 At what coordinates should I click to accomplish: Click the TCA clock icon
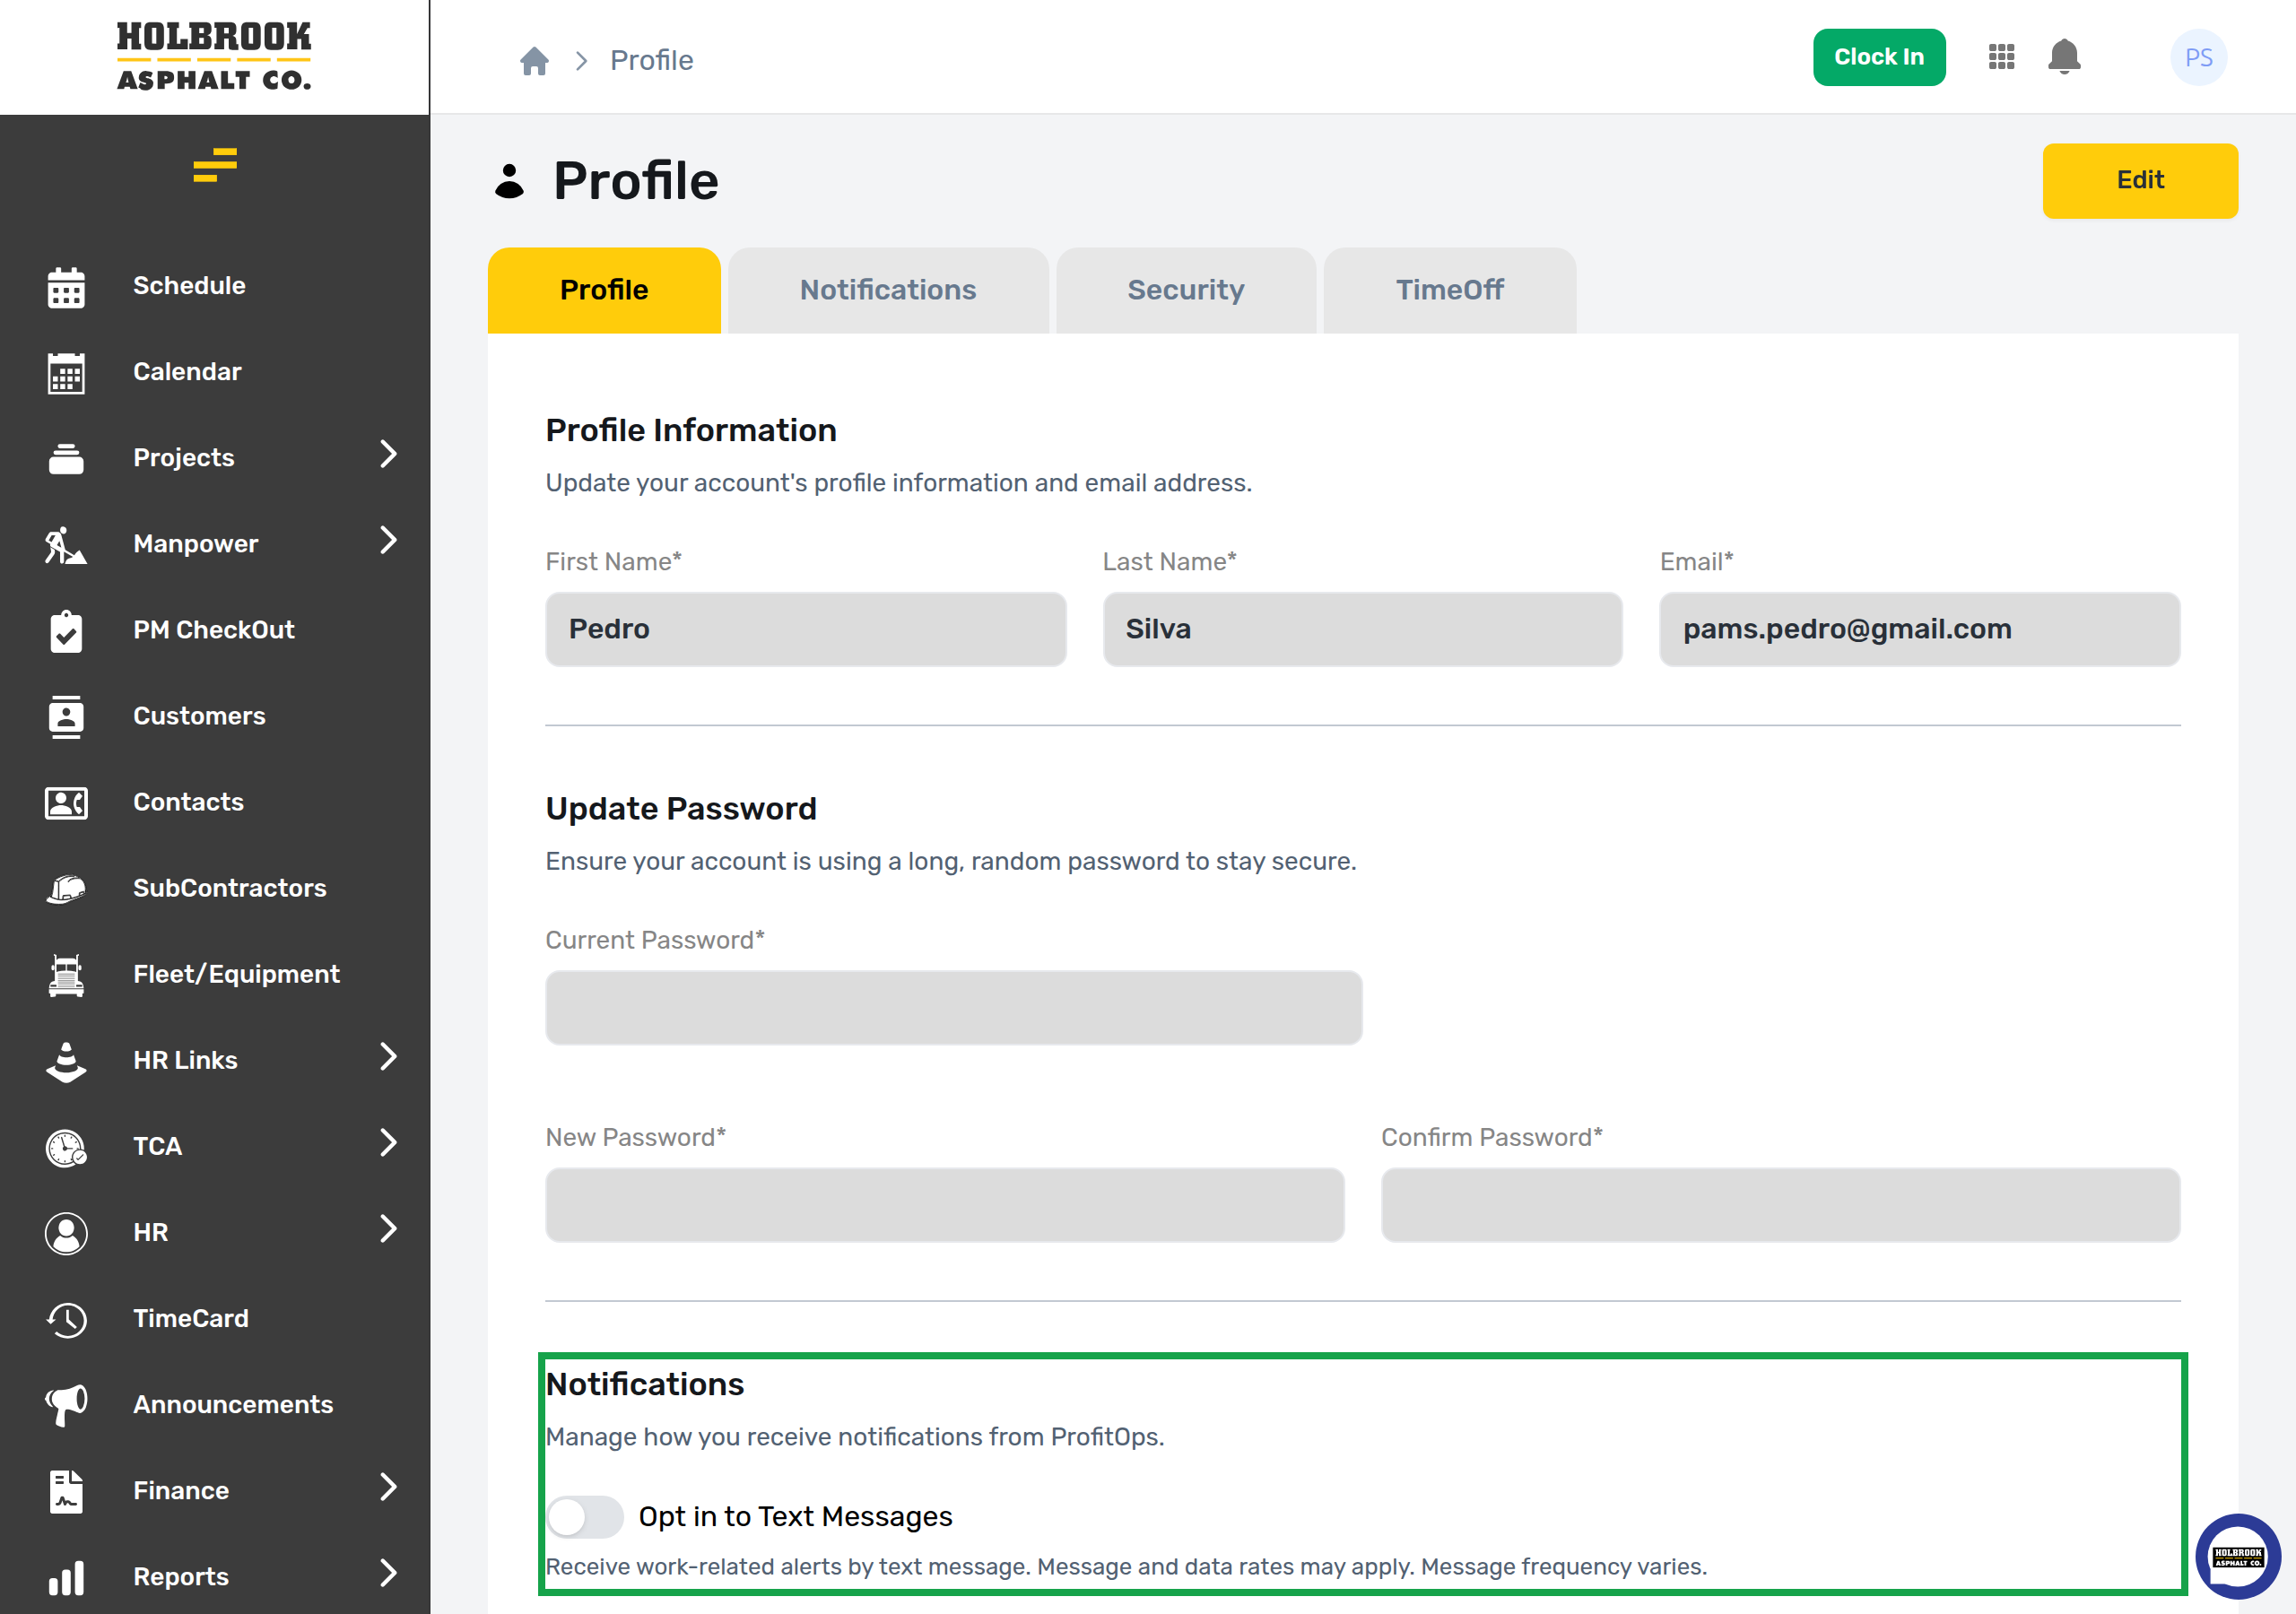66,1147
